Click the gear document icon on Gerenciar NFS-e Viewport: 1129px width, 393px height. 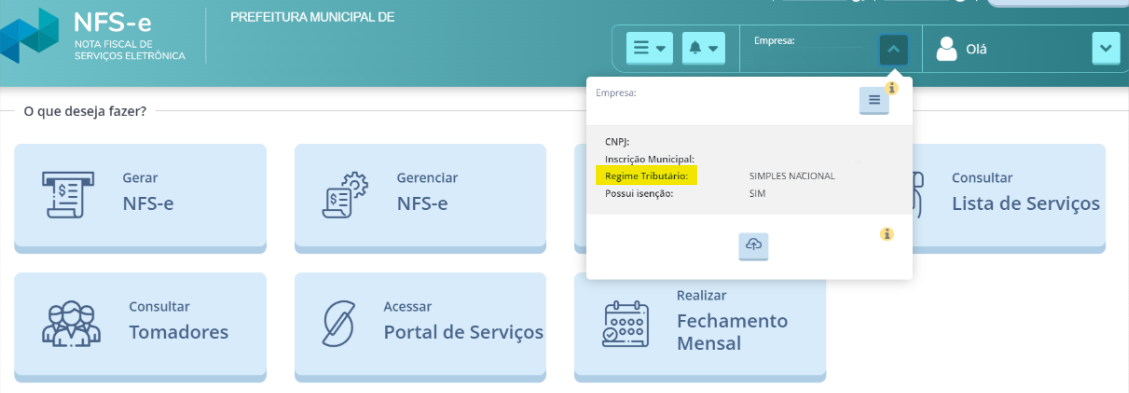click(x=344, y=195)
